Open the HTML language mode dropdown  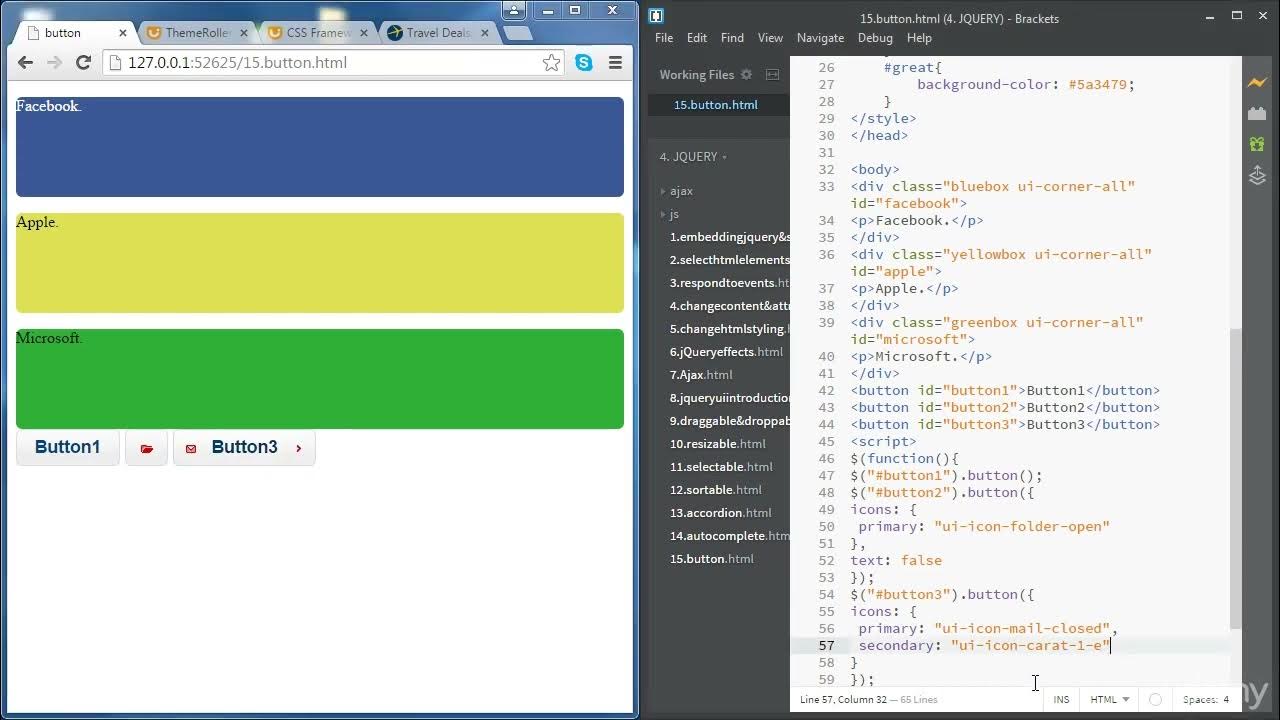click(x=1110, y=700)
